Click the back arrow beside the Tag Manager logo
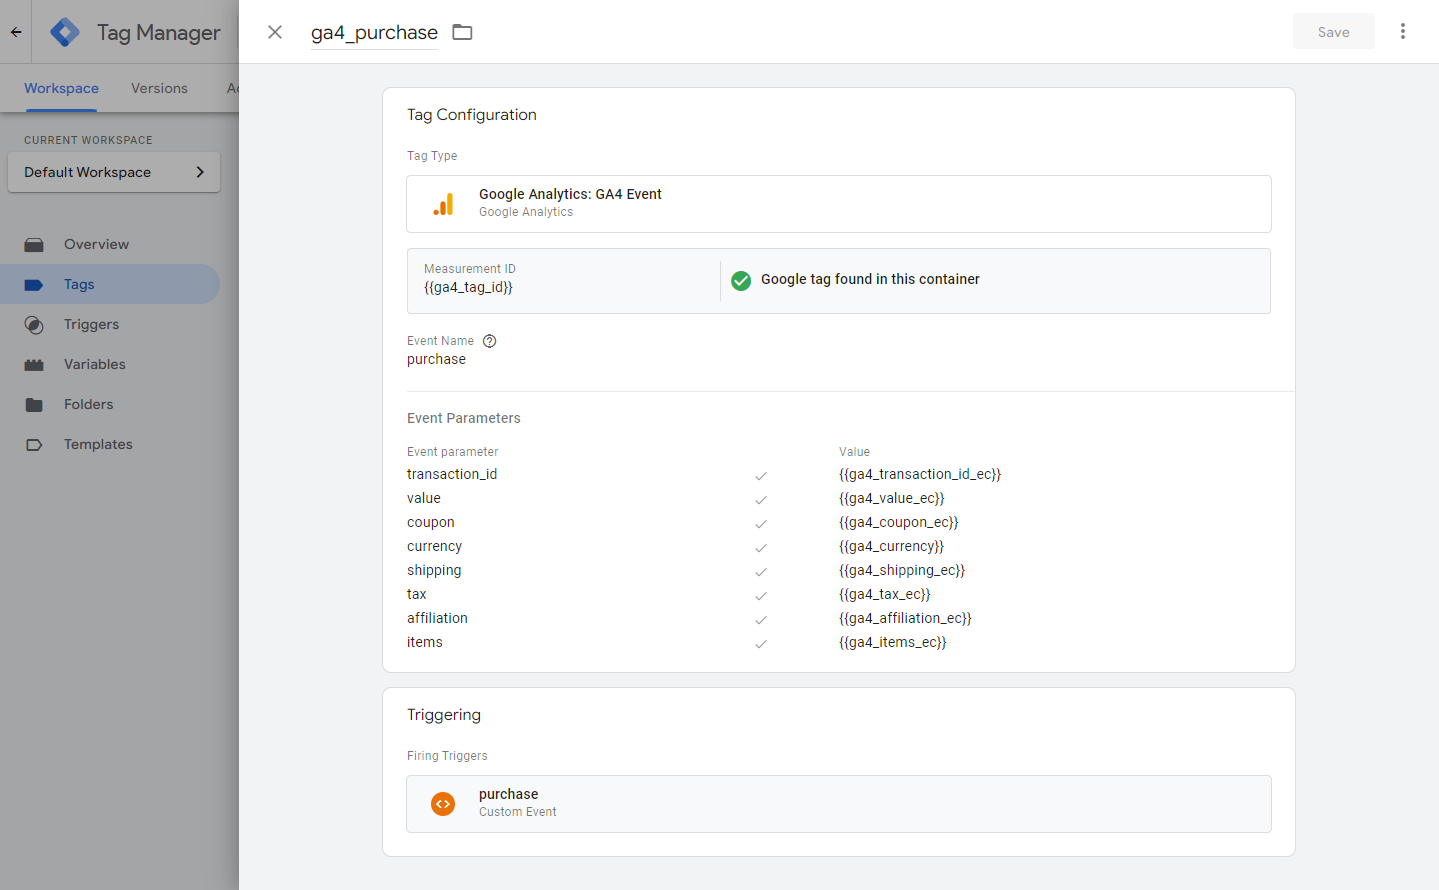The width and height of the screenshot is (1439, 890). click(16, 32)
